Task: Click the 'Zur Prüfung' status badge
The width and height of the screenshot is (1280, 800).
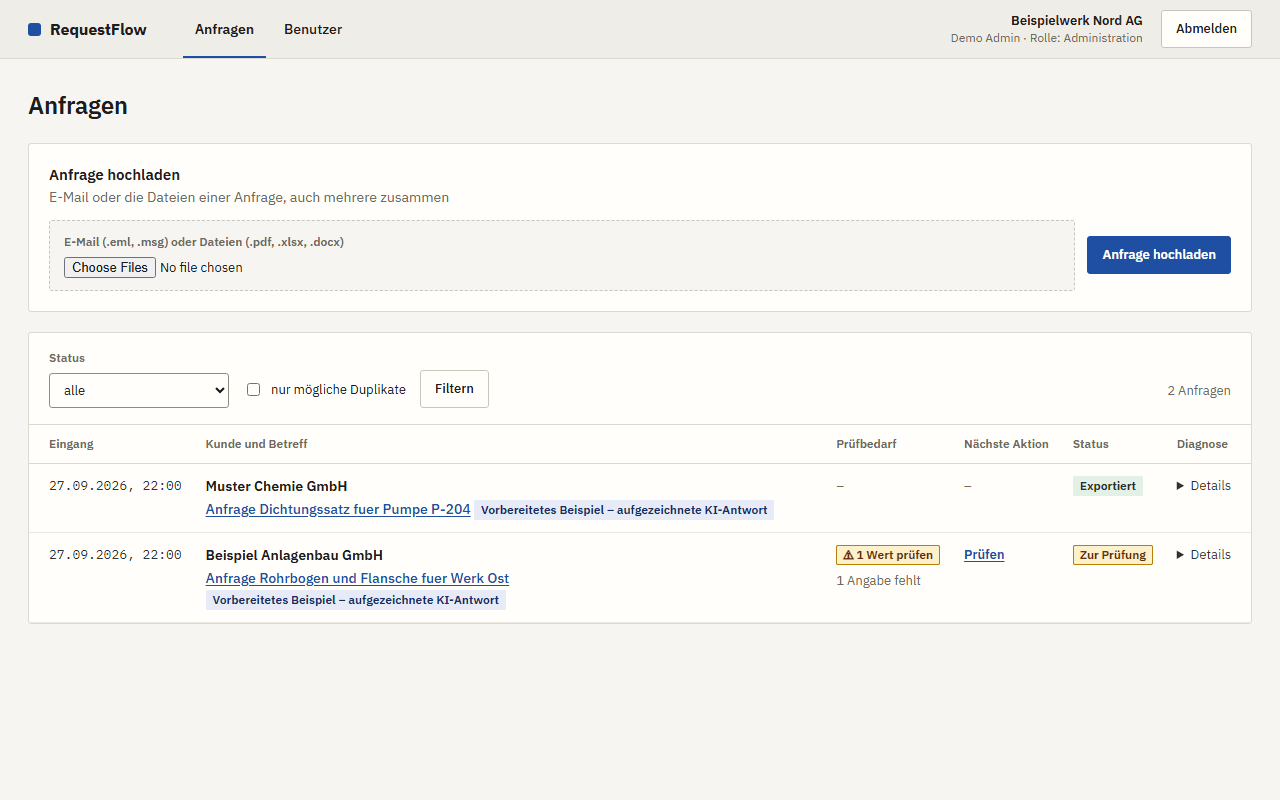Action: click(x=1113, y=555)
